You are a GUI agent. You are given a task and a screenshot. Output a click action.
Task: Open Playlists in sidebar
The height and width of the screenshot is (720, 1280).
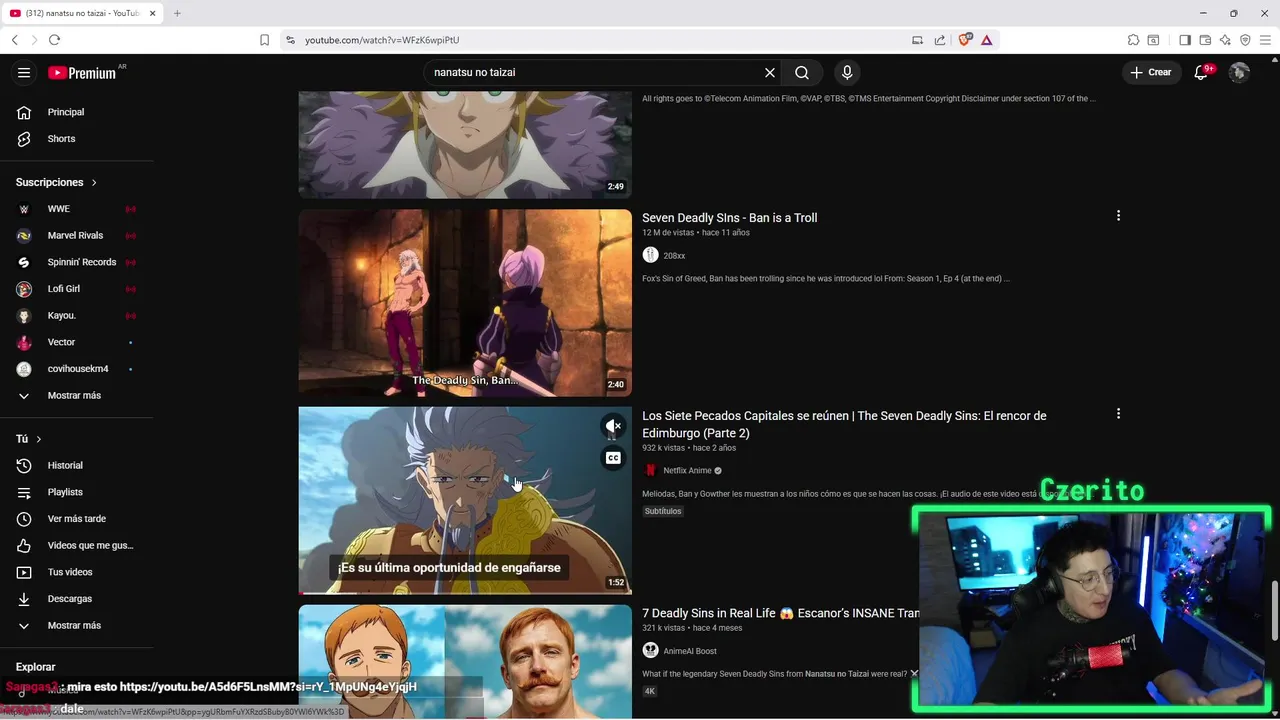[76, 492]
